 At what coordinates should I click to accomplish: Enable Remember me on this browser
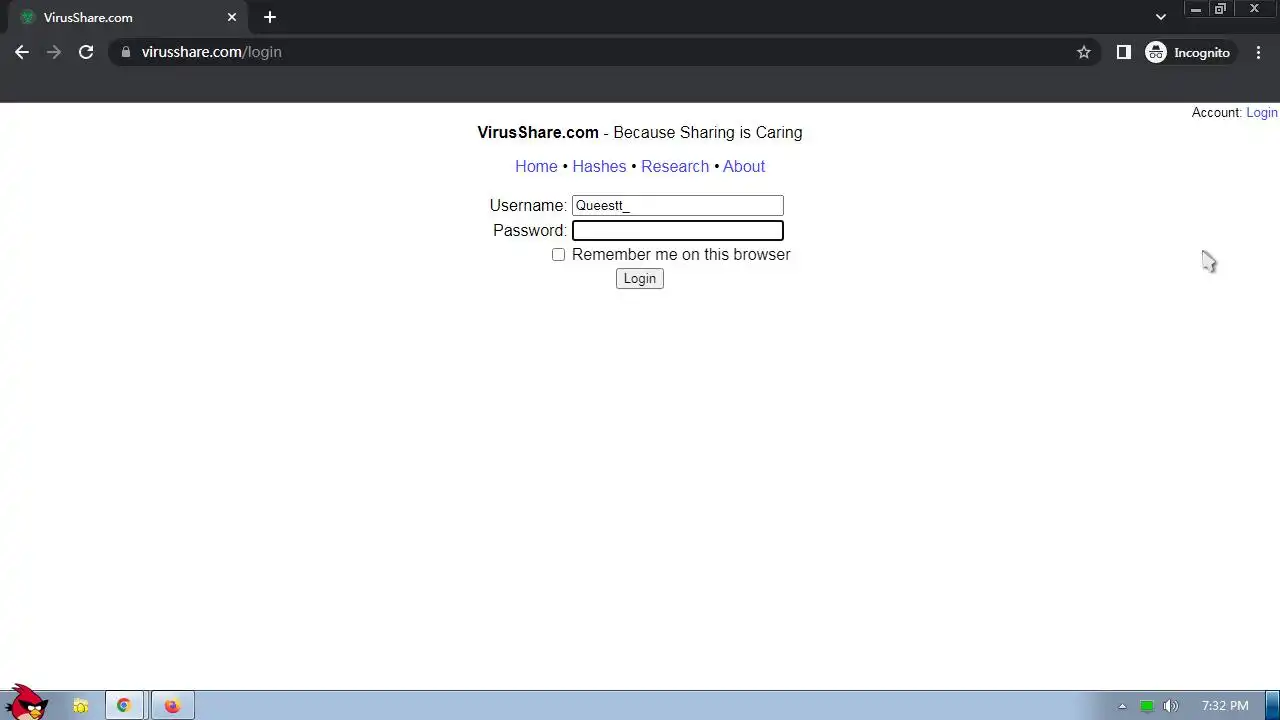click(558, 254)
